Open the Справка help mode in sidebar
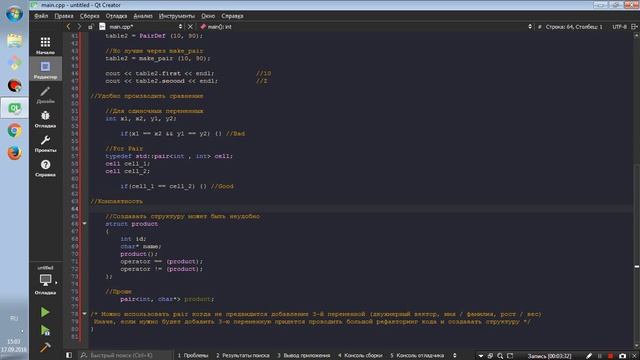The width and height of the screenshot is (640, 360). coord(45,168)
